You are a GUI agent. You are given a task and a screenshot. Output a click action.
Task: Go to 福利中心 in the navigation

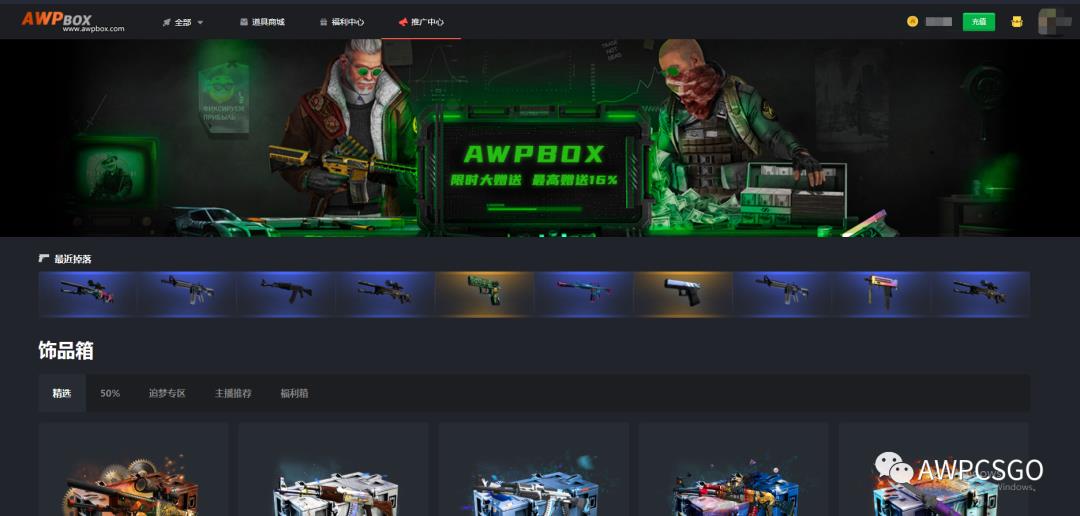click(339, 22)
